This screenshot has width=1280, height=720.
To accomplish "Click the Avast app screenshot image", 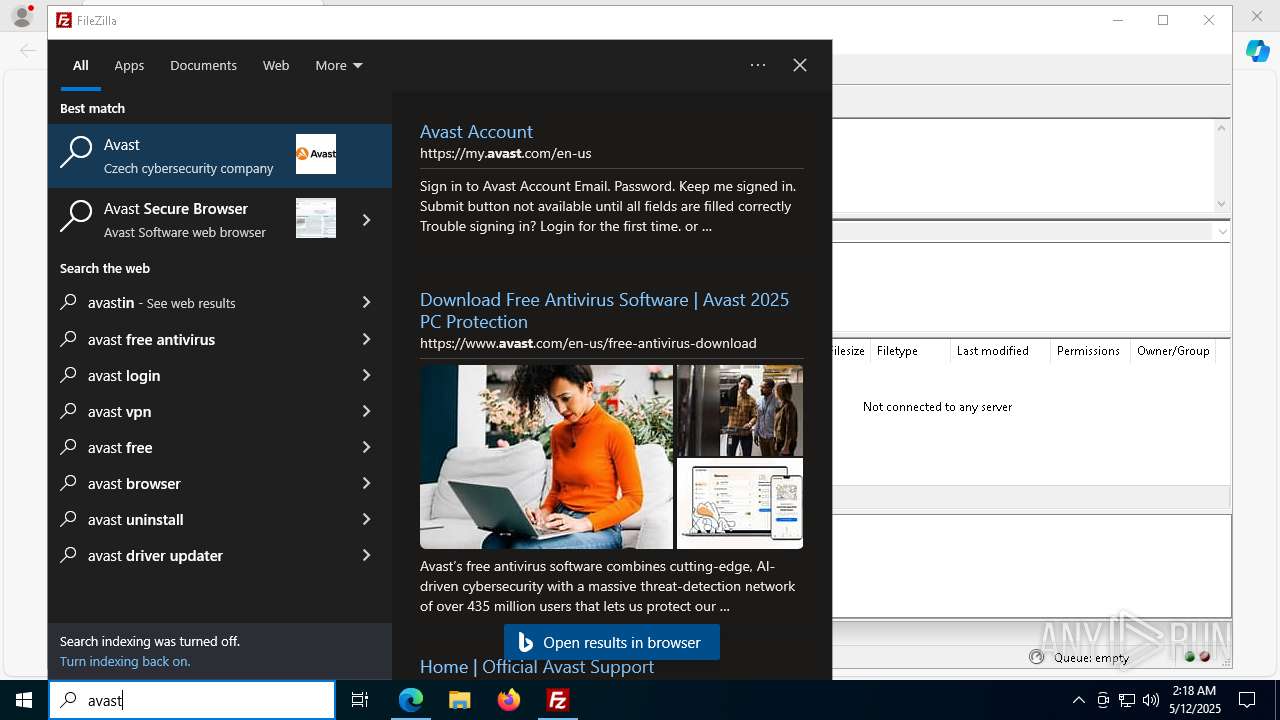I will 740,504.
